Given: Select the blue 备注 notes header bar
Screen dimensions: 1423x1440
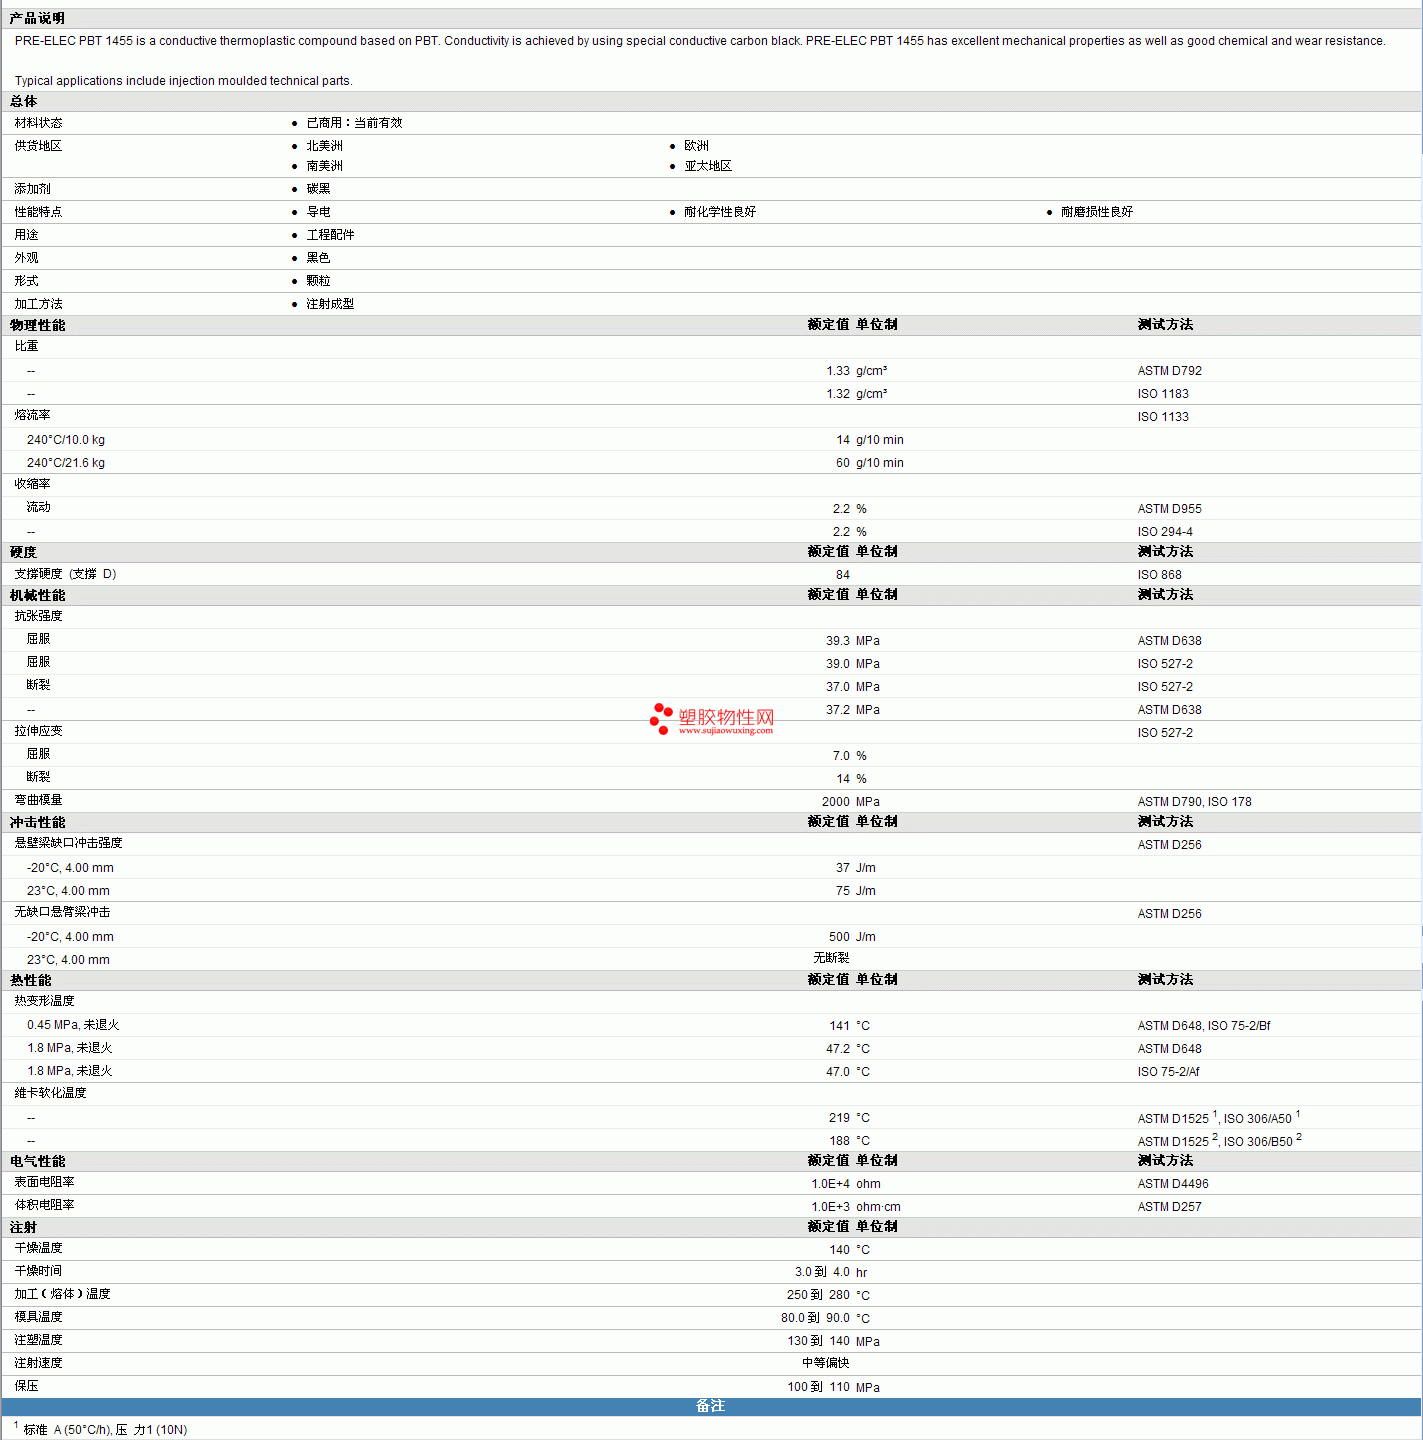Looking at the screenshot, I should coord(711,1406).
